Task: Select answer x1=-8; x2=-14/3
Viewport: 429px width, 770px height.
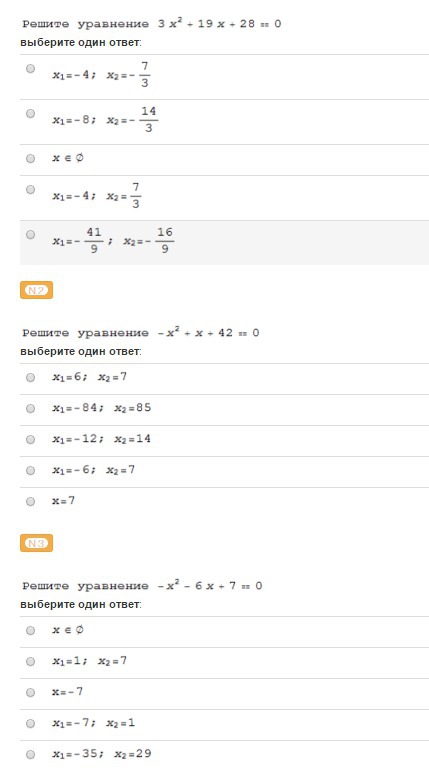Action: pyautogui.click(x=30, y=113)
